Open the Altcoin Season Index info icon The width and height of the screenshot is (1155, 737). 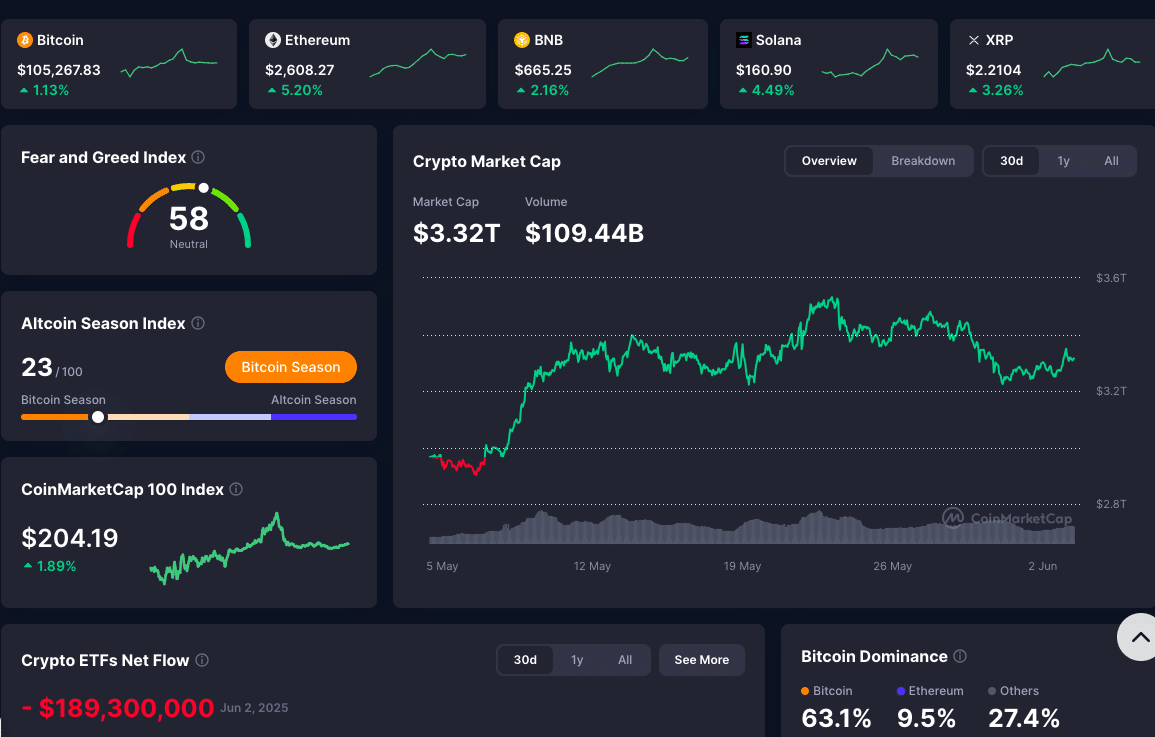198,323
